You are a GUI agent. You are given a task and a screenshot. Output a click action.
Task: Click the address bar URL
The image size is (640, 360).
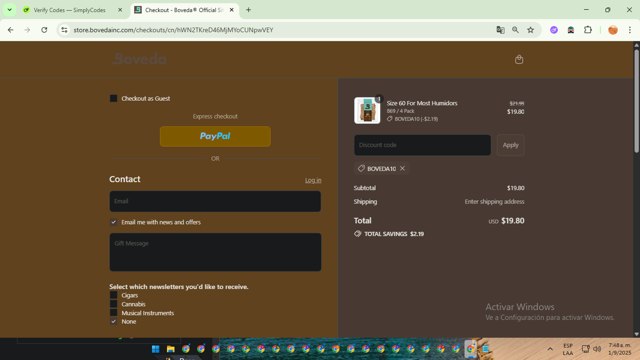click(173, 30)
